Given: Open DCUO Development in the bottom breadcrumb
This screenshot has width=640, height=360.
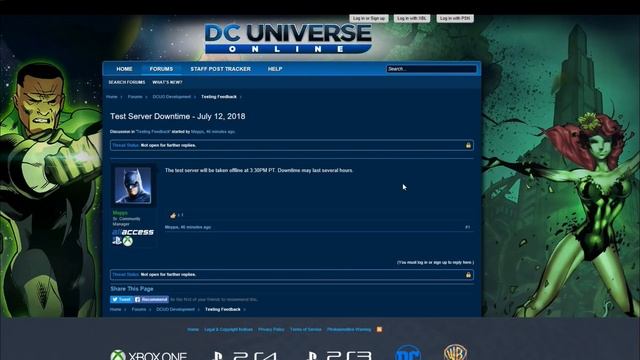Looking at the screenshot, I should point(176,309).
